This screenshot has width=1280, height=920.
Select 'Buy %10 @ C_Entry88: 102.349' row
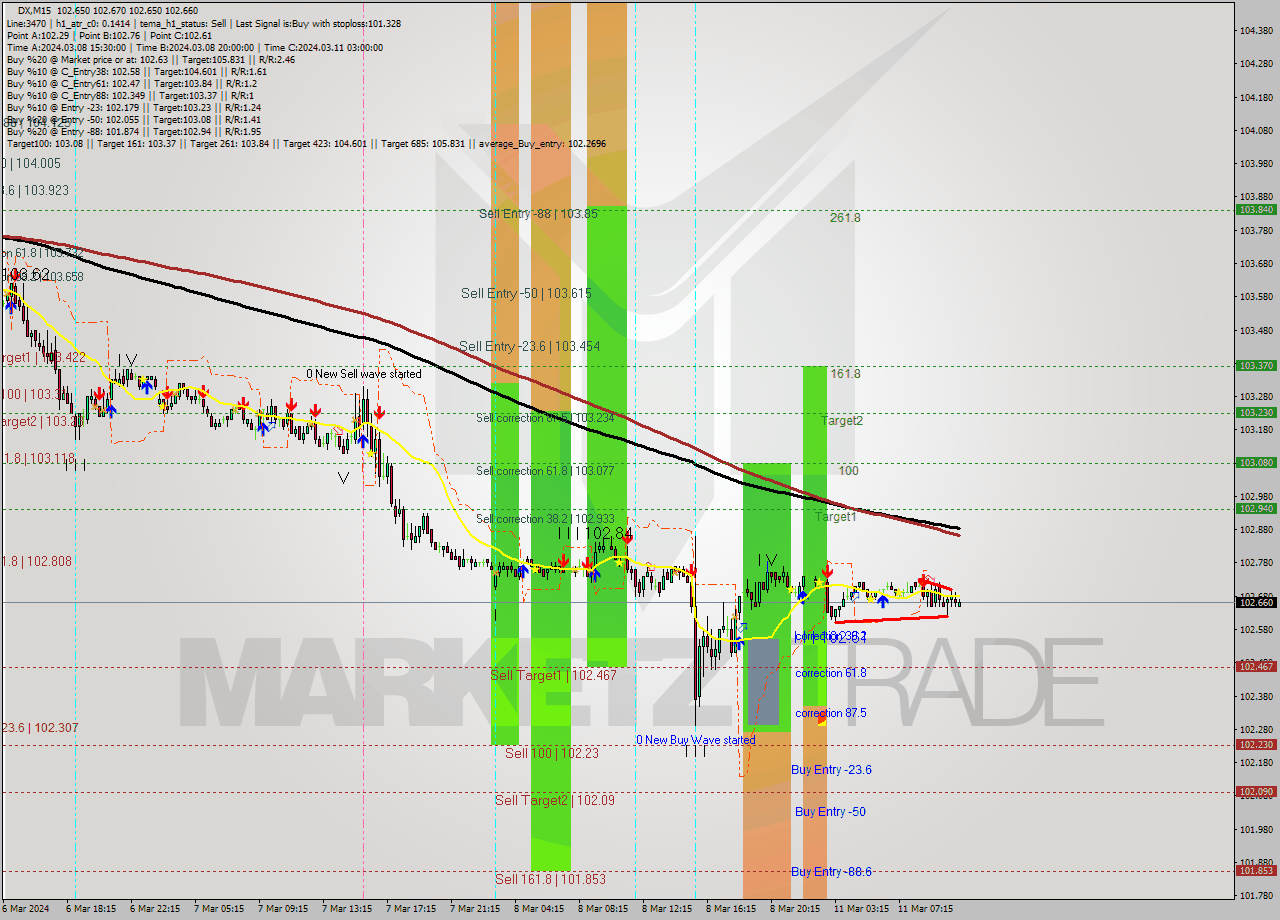click(130, 95)
